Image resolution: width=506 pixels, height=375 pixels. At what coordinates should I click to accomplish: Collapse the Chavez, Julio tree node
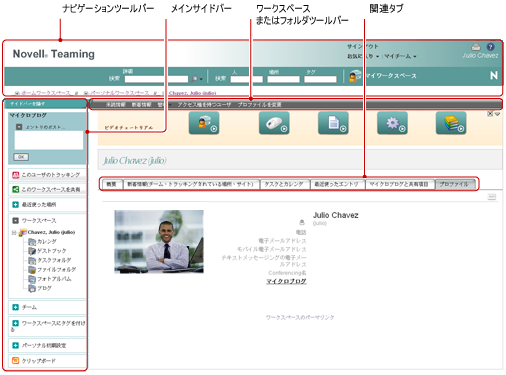point(14,232)
